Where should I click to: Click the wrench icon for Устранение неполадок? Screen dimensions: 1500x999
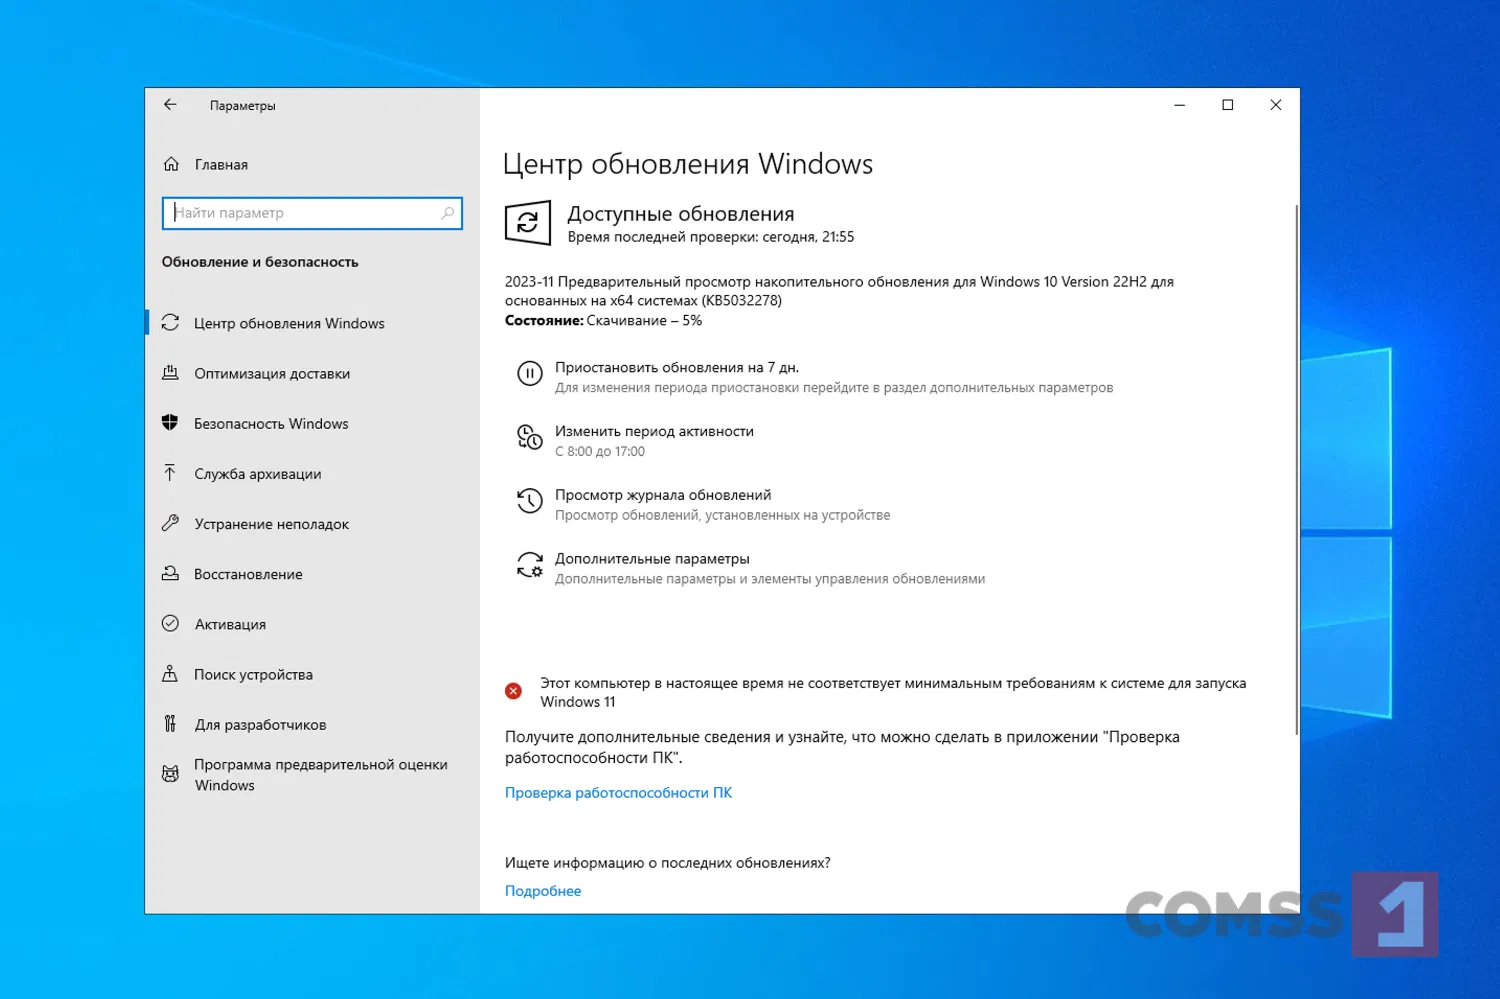[x=171, y=523]
